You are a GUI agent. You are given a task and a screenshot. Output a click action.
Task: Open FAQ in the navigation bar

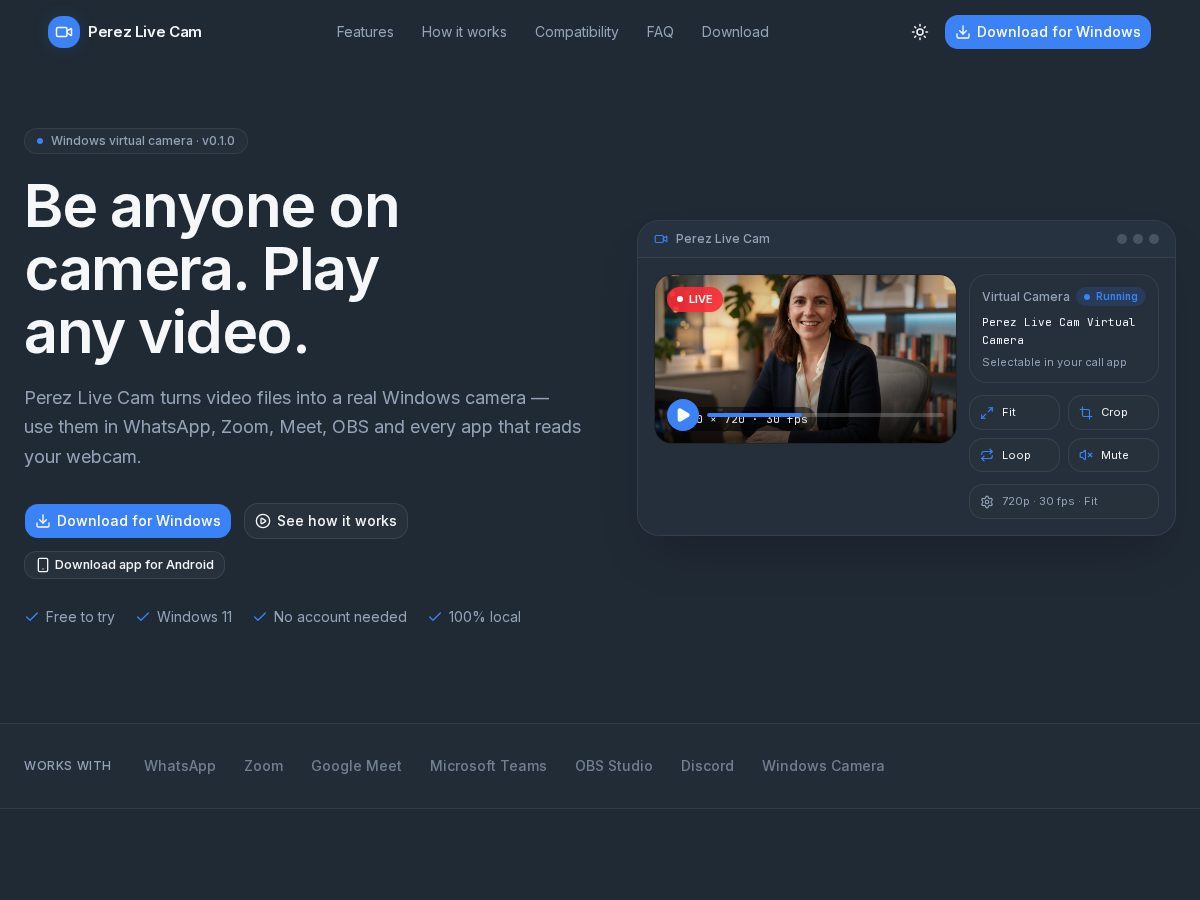[x=660, y=32]
